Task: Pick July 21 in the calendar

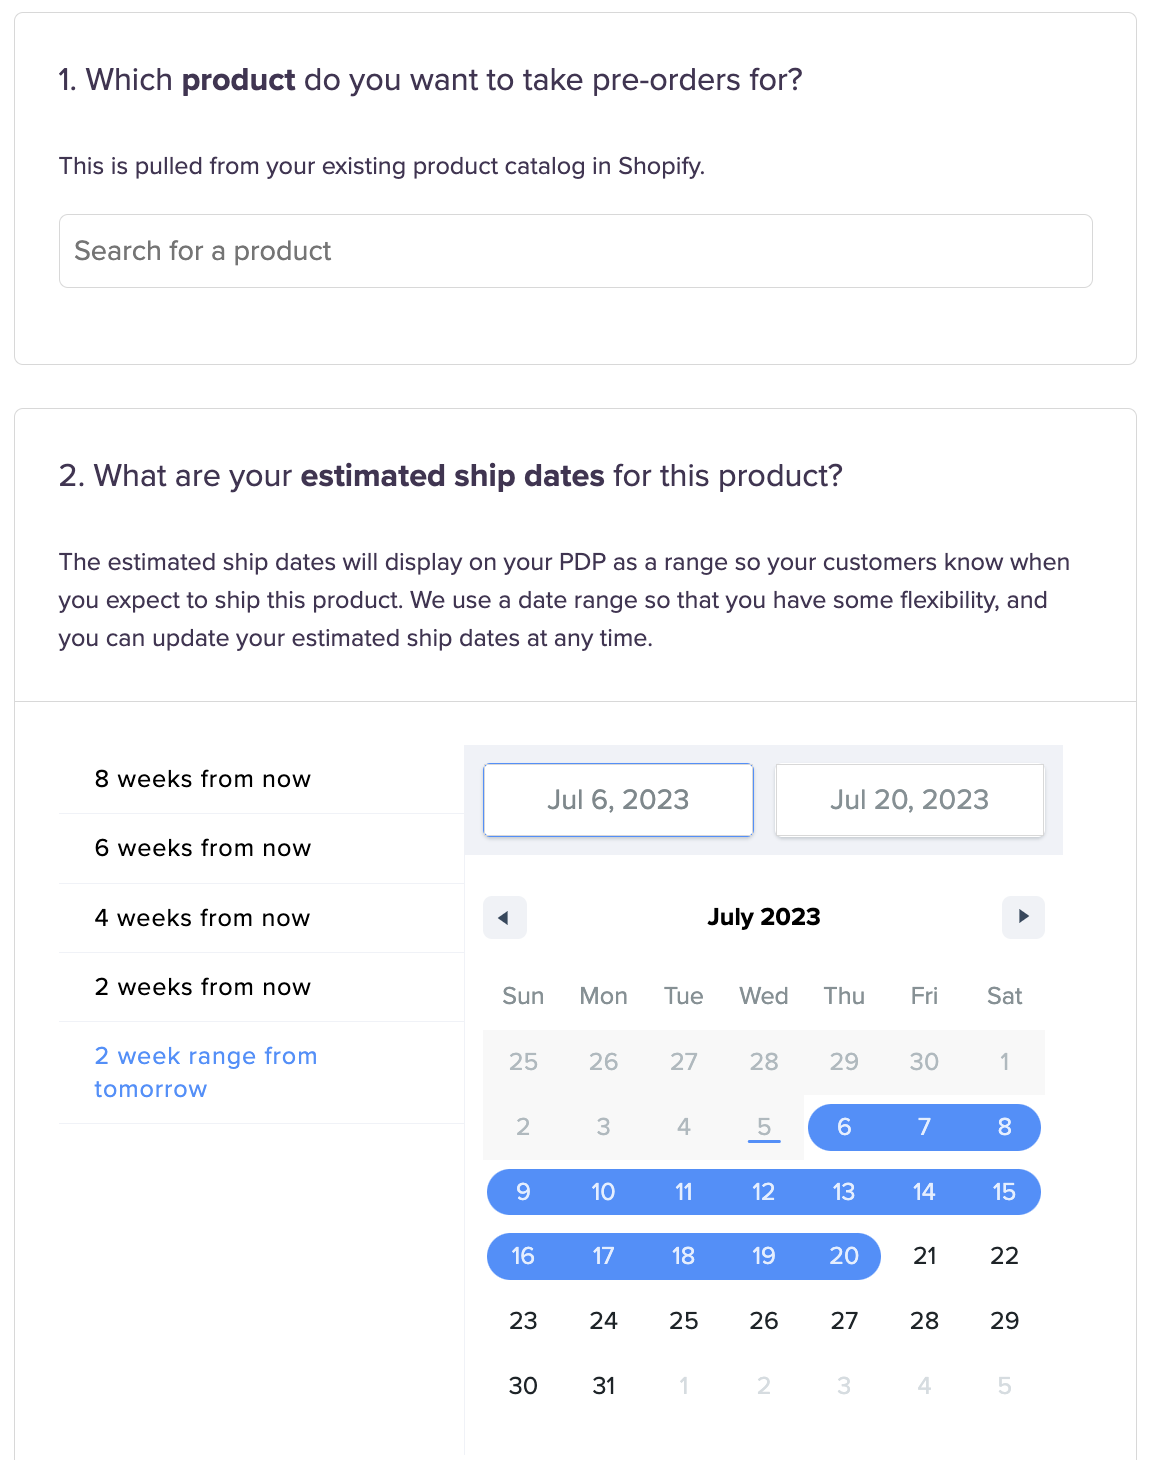Action: [925, 1256]
